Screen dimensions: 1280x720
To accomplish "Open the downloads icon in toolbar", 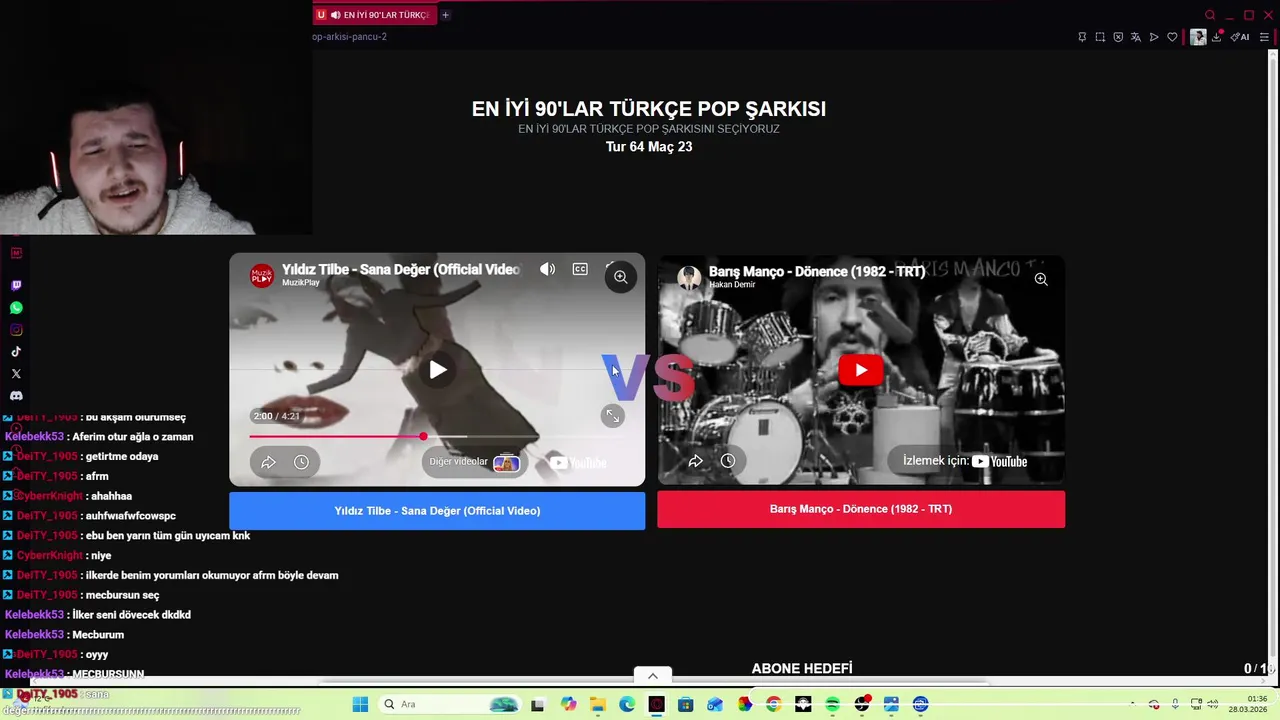I will pos(1217,37).
